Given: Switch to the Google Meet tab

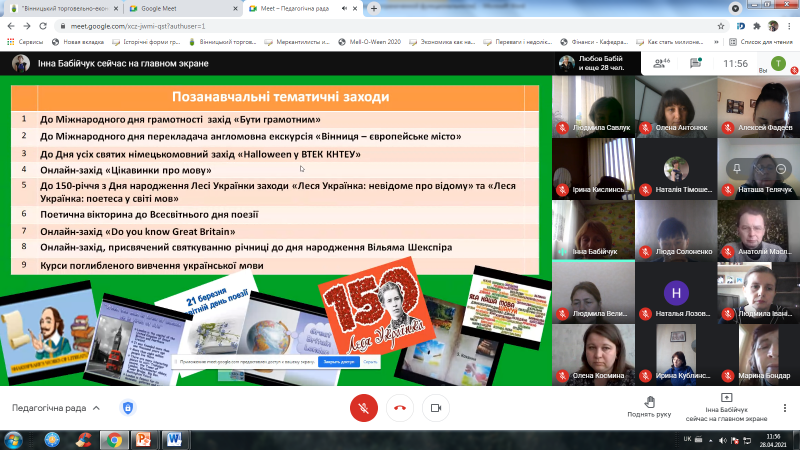Looking at the screenshot, I should [181, 9].
